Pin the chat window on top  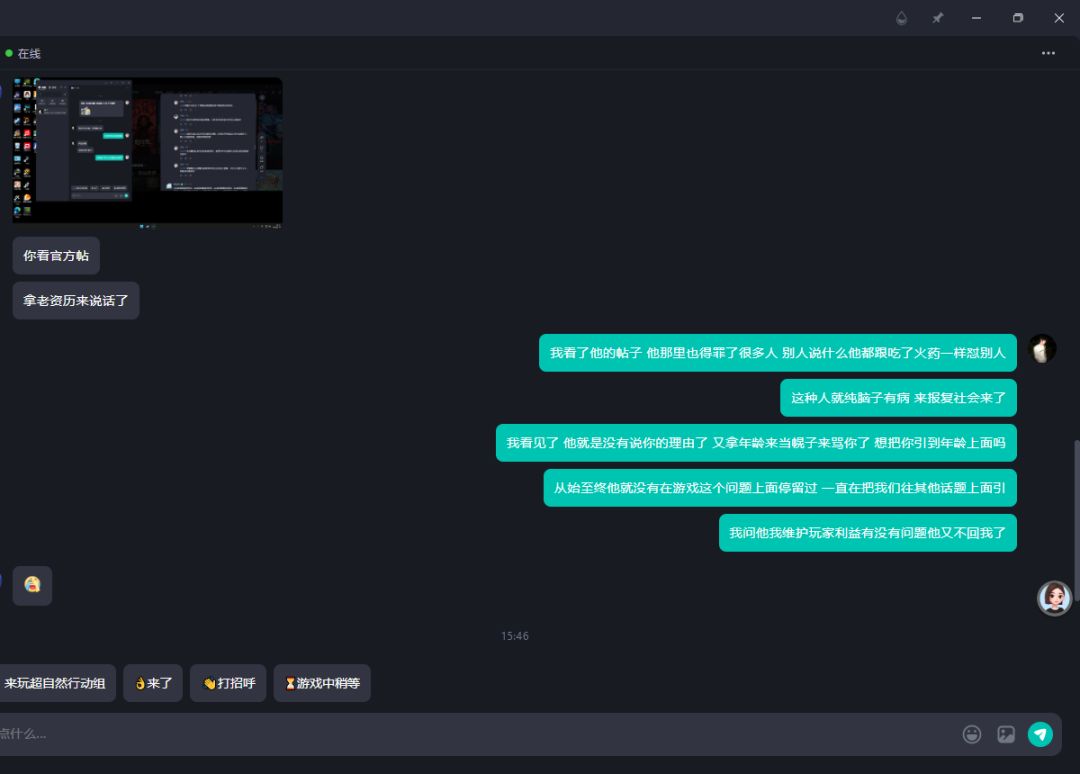pos(937,19)
